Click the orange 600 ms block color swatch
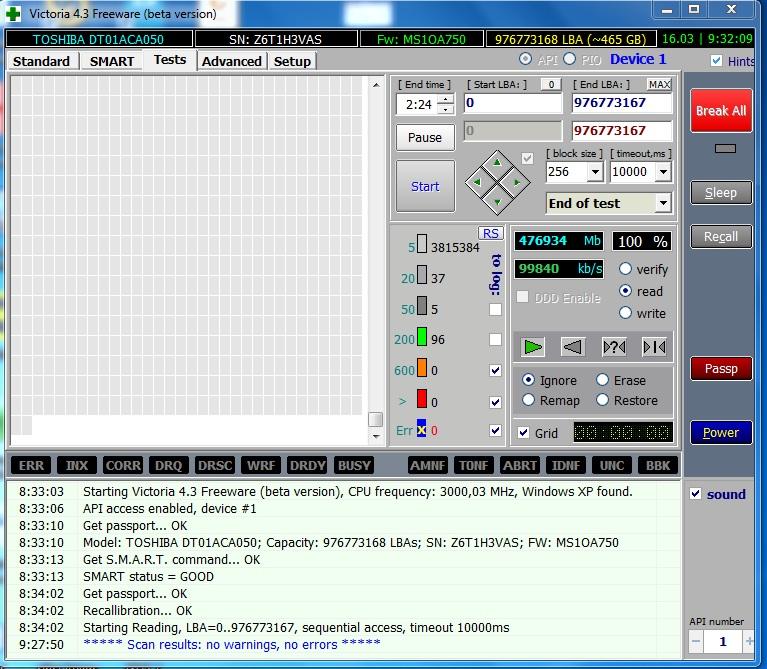This screenshot has height=669, width=767. (x=422, y=368)
